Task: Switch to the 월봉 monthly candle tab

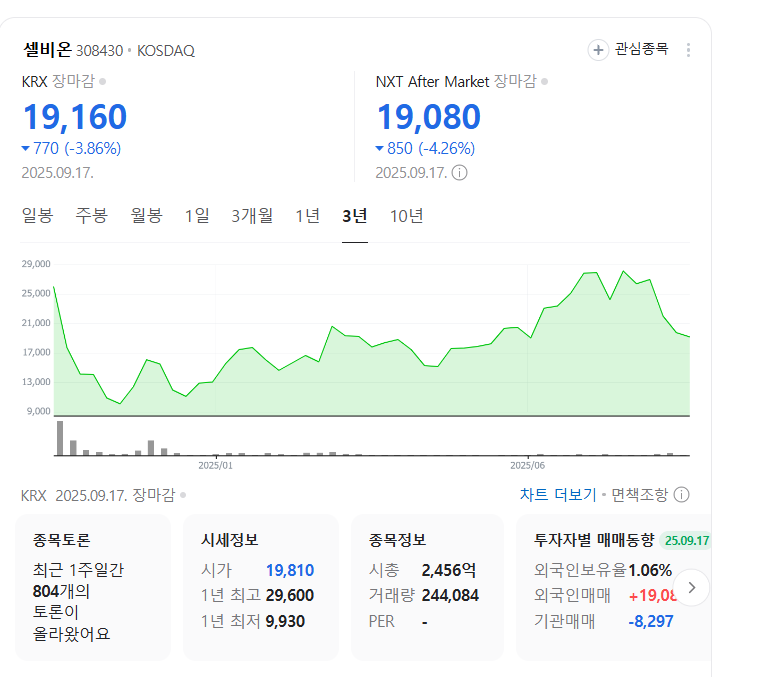Action: pyautogui.click(x=146, y=216)
